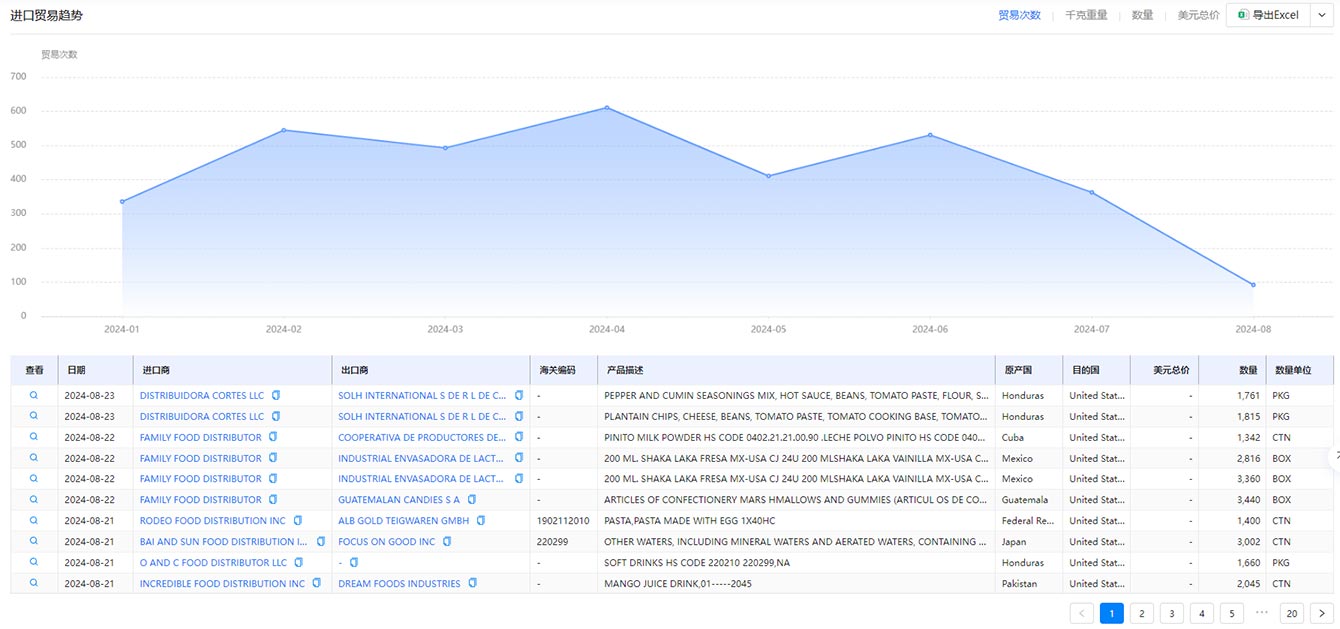
Task: Open dropdown arrow next to 导出Excel
Action: click(x=1323, y=15)
